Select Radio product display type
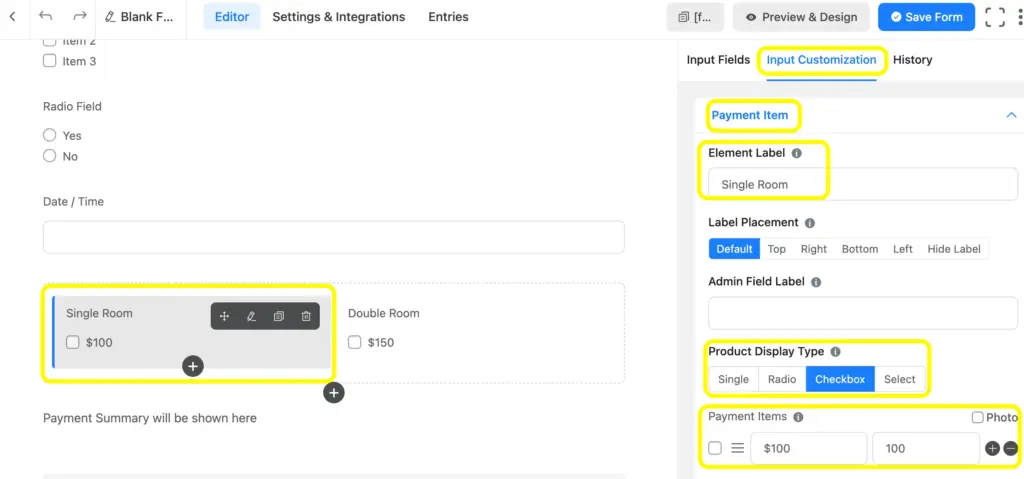Viewport: 1024px width, 479px height. click(782, 379)
